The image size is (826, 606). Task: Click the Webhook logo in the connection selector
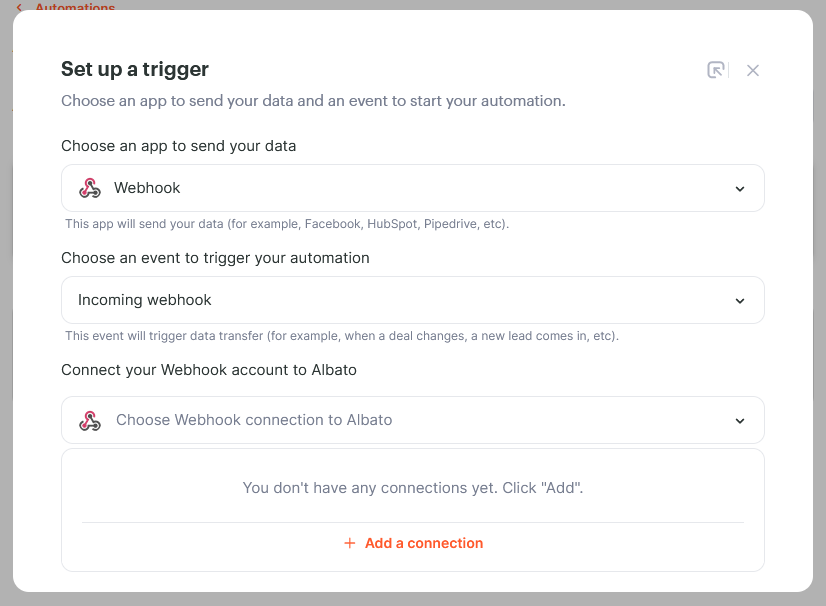point(90,420)
